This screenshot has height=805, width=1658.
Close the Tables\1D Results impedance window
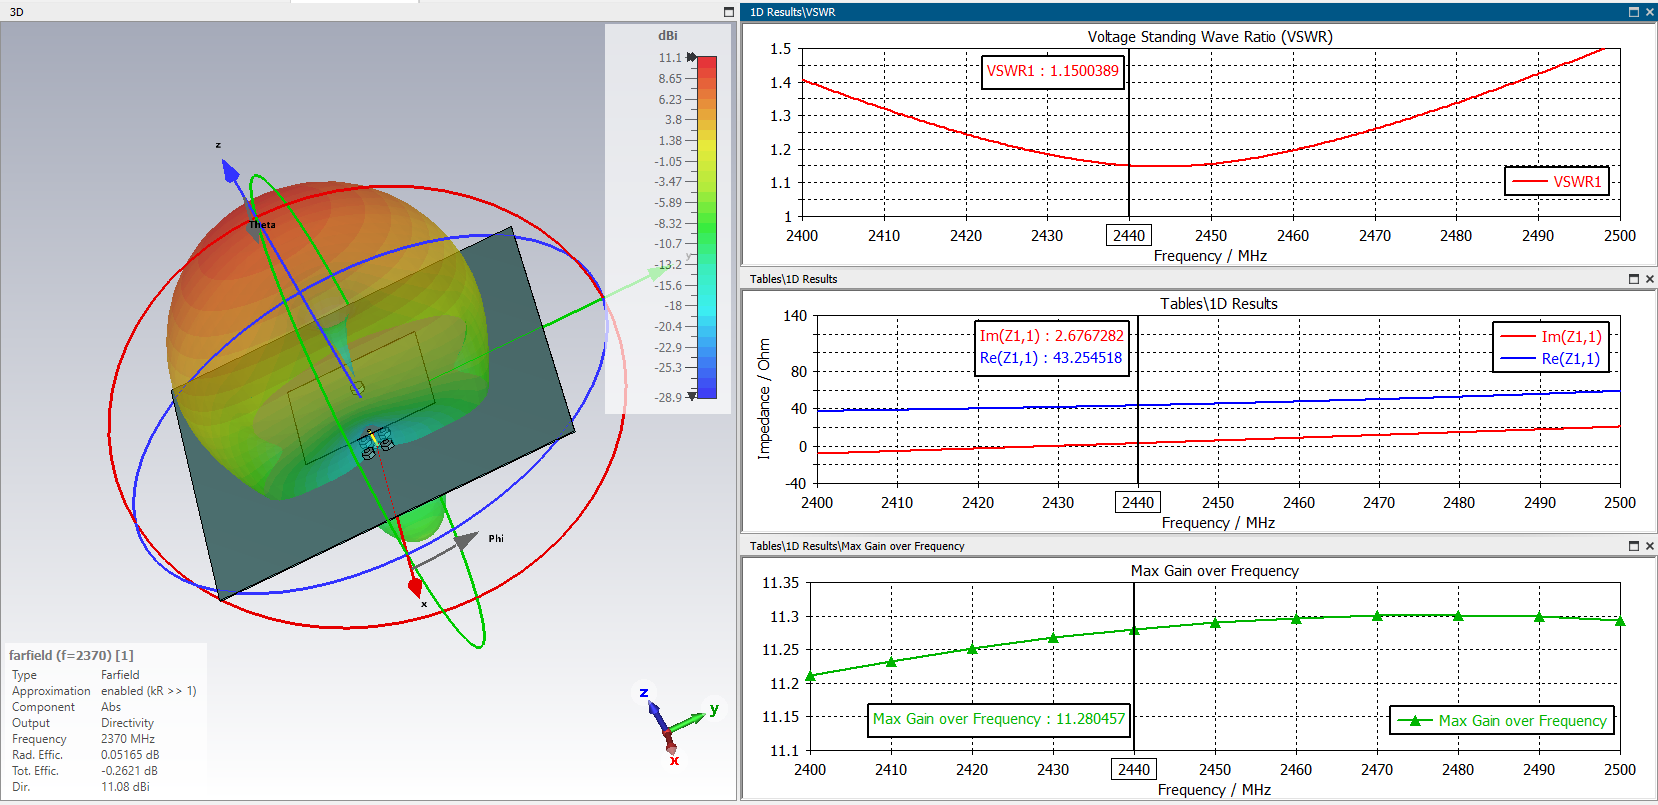[x=1649, y=279]
